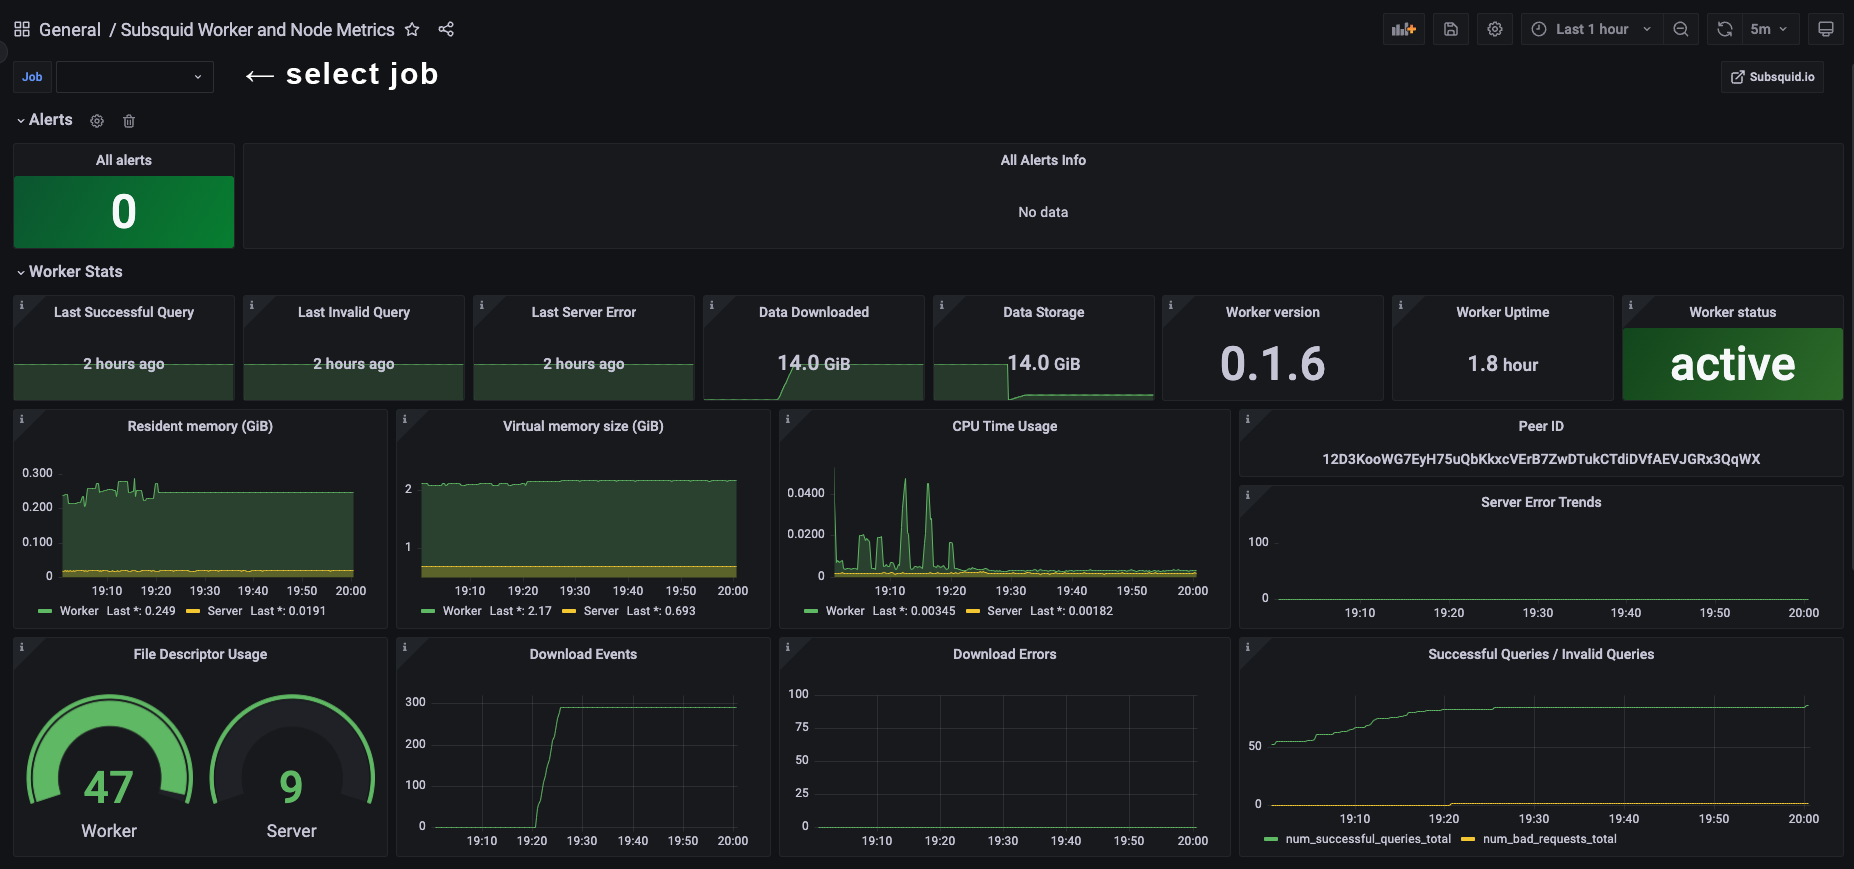1854x869 pixels.
Task: Open the Server Error Trends title menu
Action: point(1541,502)
